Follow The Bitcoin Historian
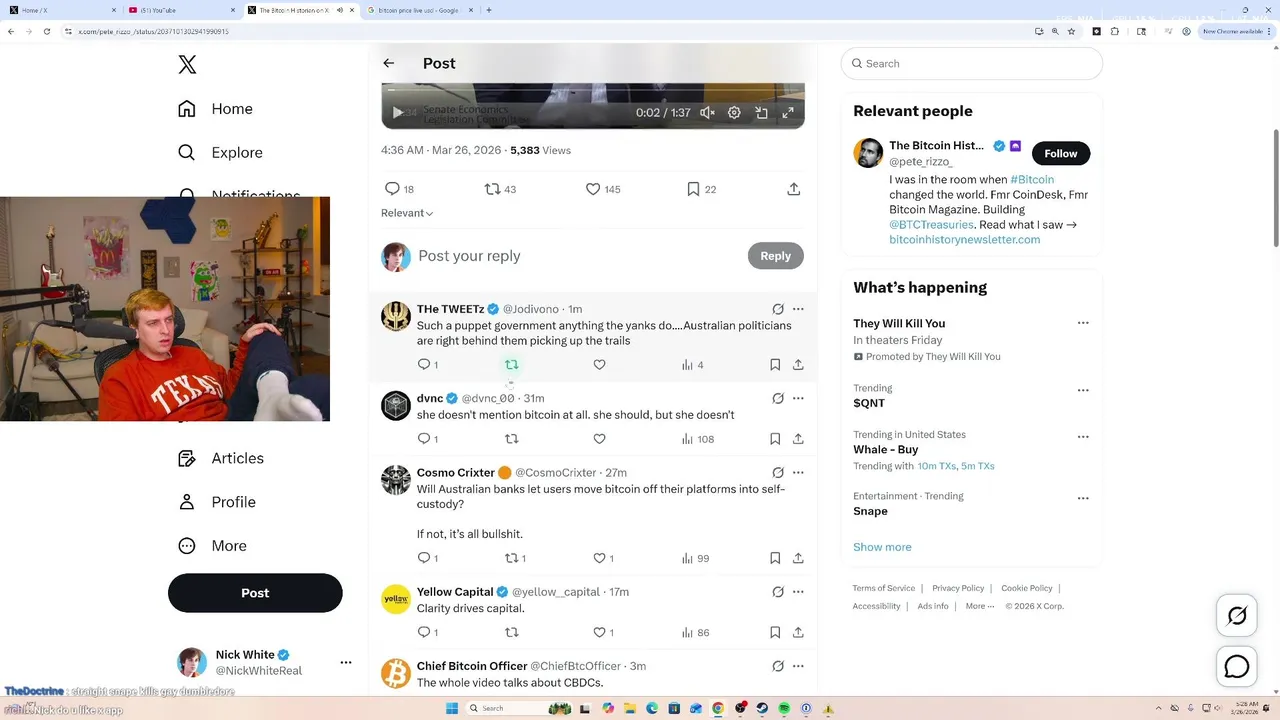The height and width of the screenshot is (720, 1280). 1061,153
